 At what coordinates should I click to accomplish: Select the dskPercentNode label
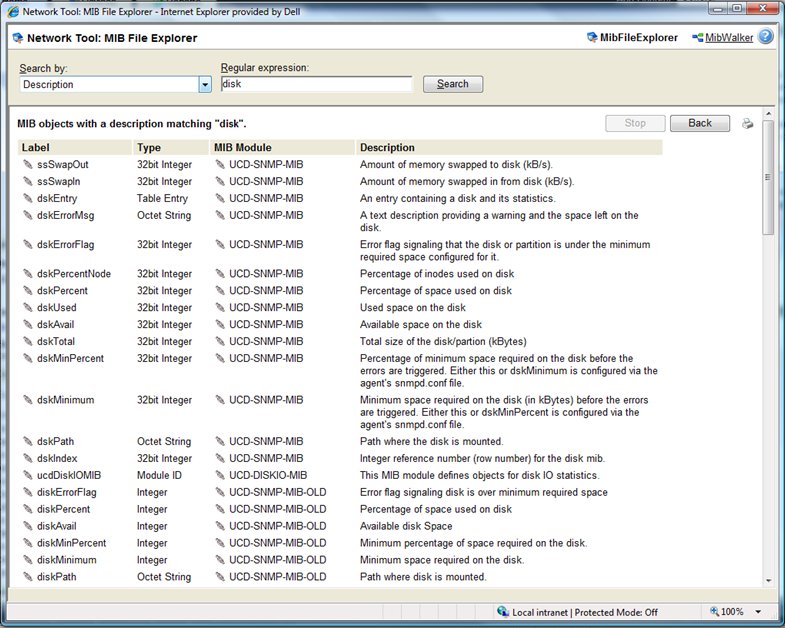[x=74, y=274]
